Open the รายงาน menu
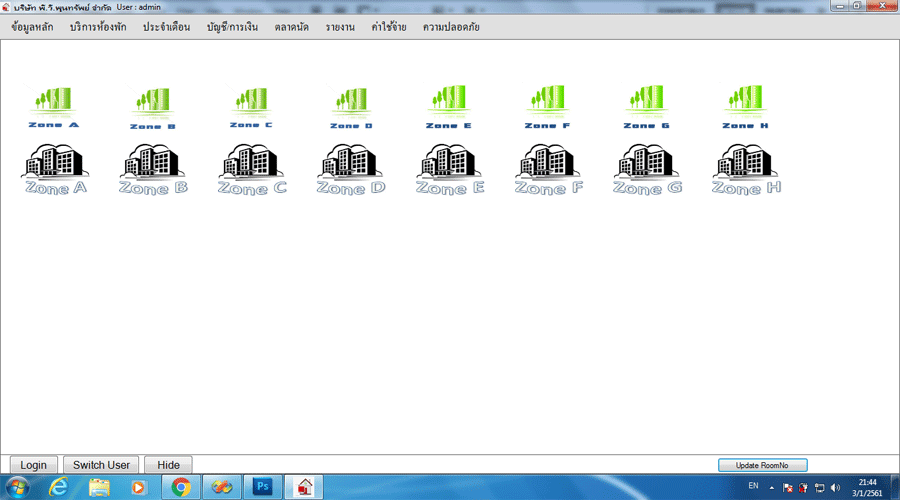The height and width of the screenshot is (500, 900). 340,27
